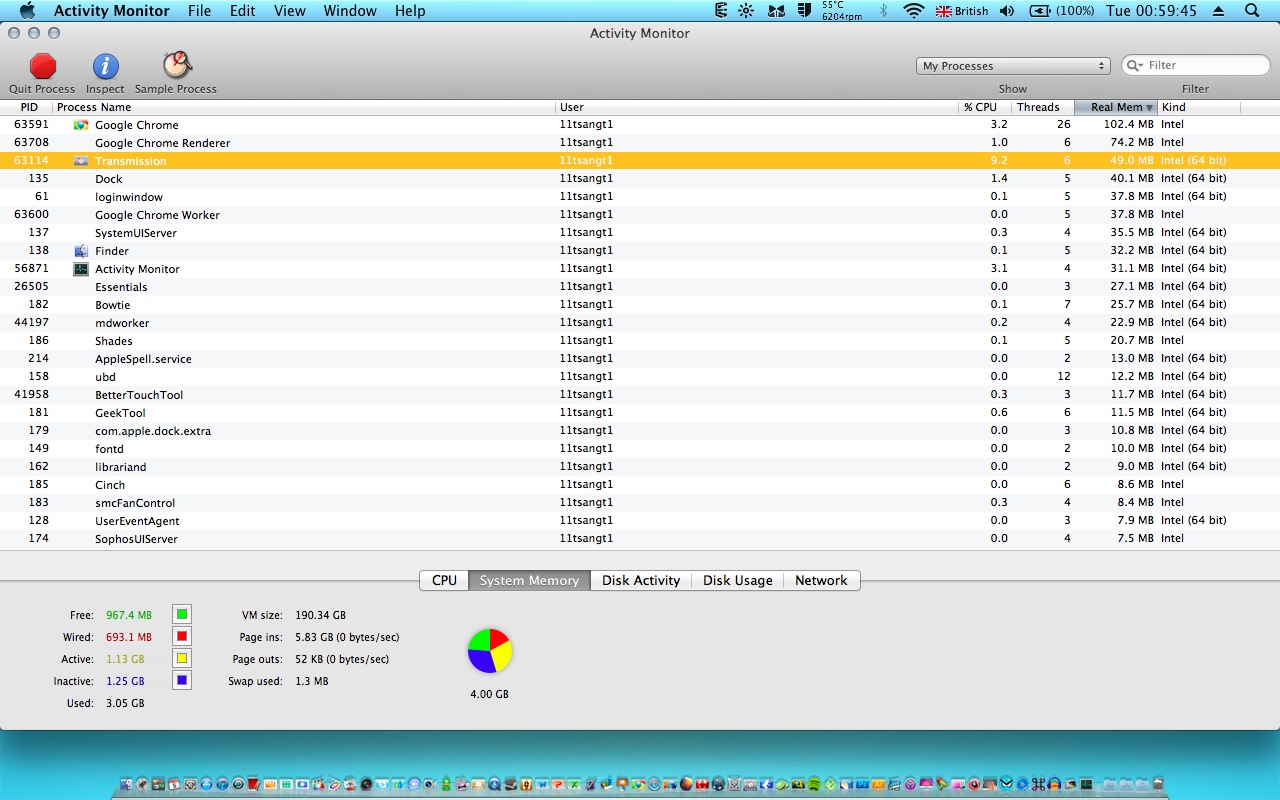
Task: Click the British flag input source icon
Action: (944, 11)
